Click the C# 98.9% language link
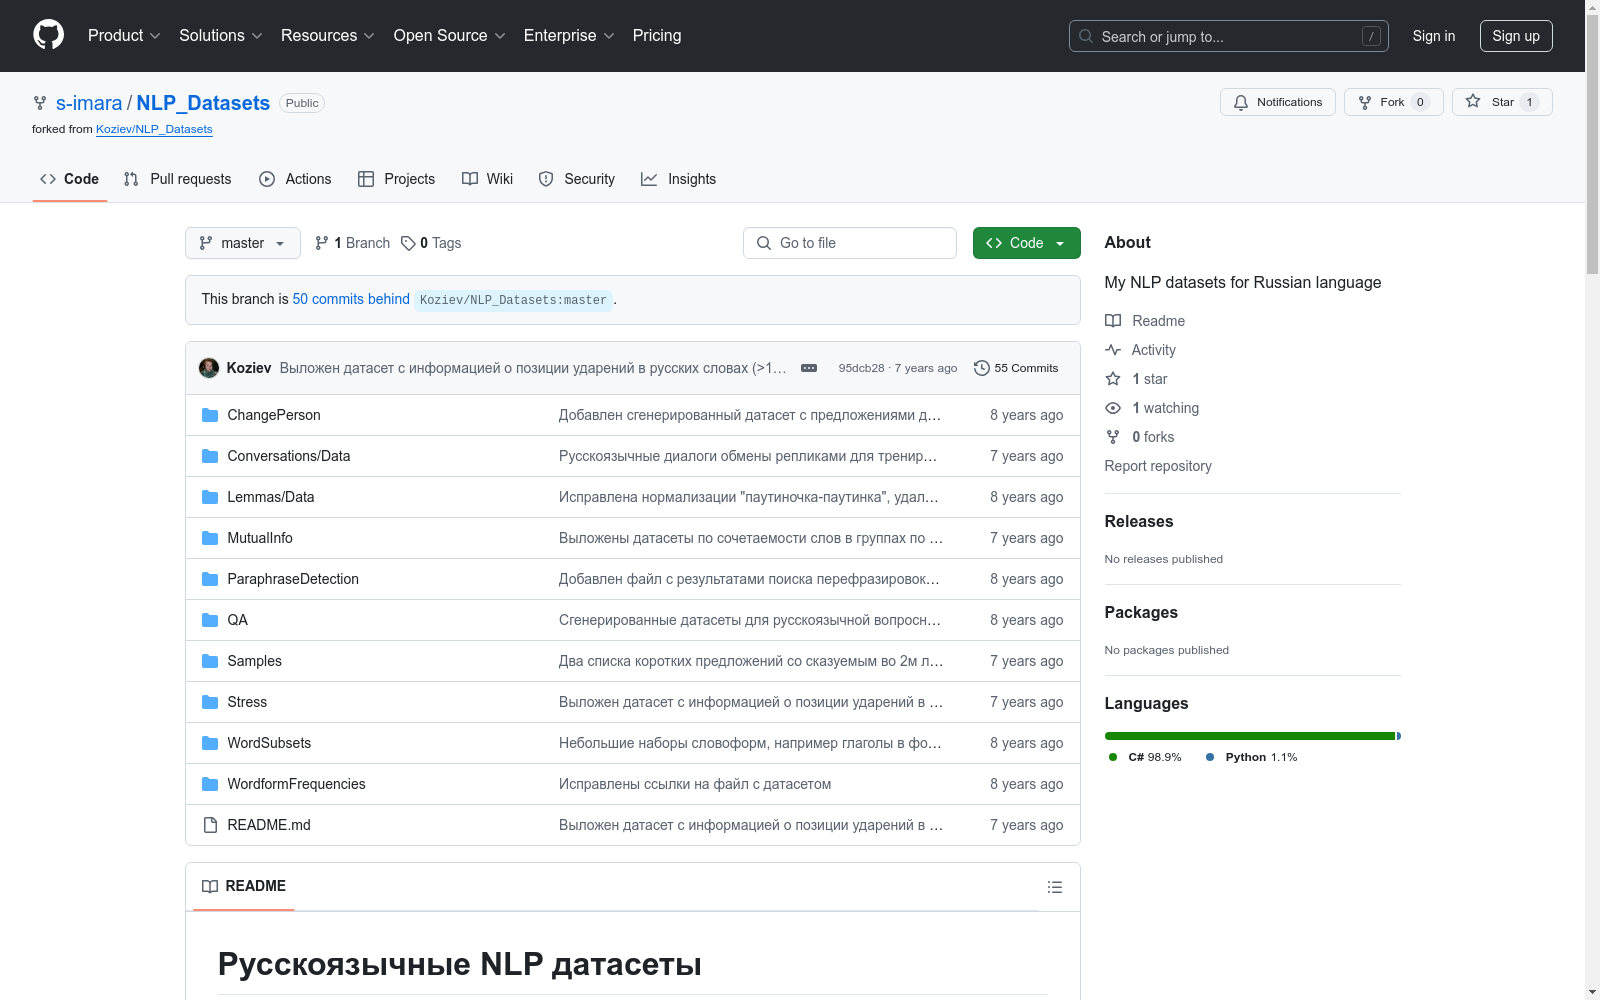1600x1000 pixels. pos(1145,757)
